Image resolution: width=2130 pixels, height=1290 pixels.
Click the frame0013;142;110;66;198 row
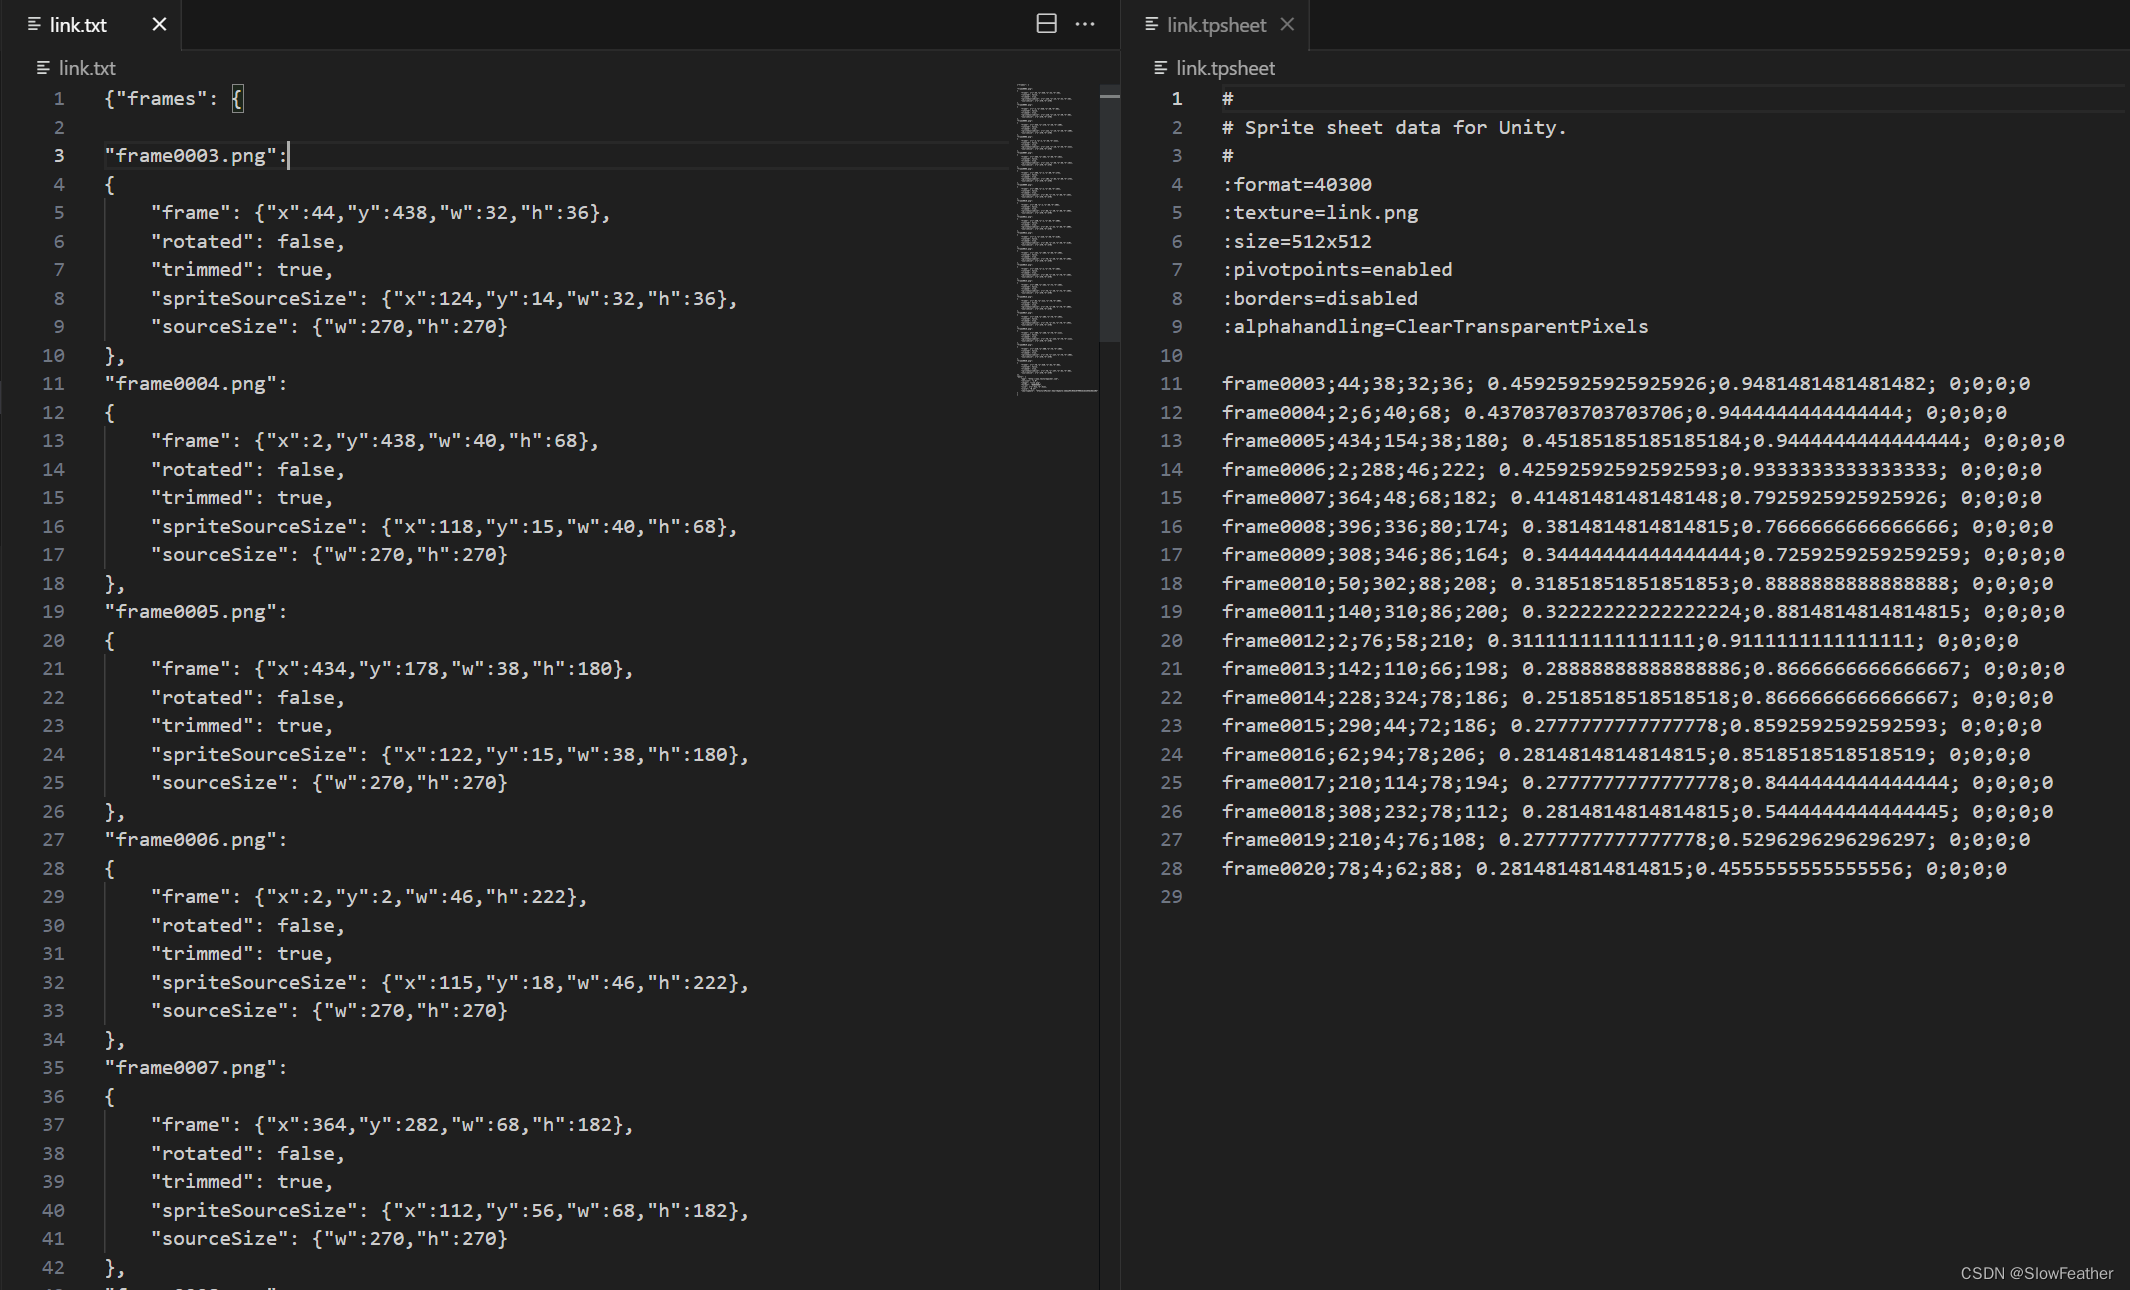click(x=1643, y=668)
